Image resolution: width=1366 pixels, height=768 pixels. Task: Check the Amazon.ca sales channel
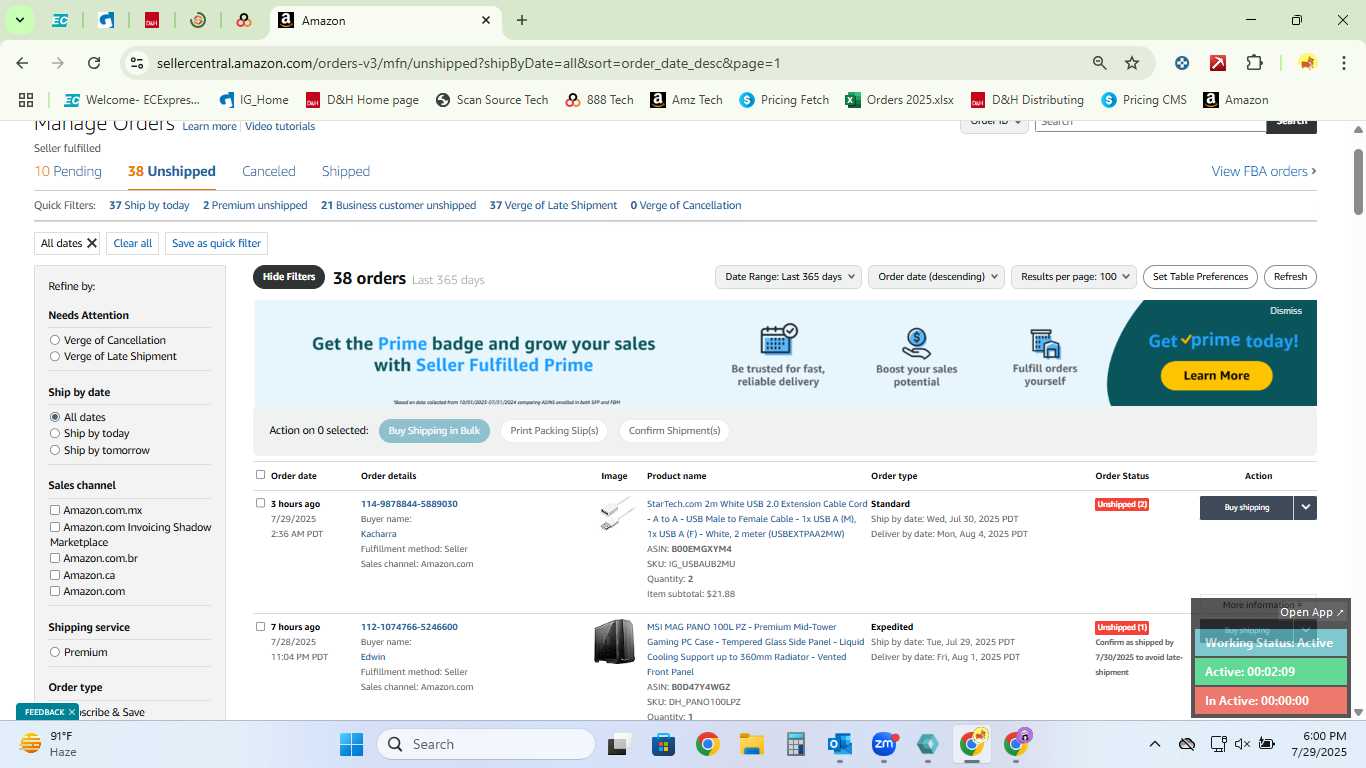pyautogui.click(x=55, y=575)
